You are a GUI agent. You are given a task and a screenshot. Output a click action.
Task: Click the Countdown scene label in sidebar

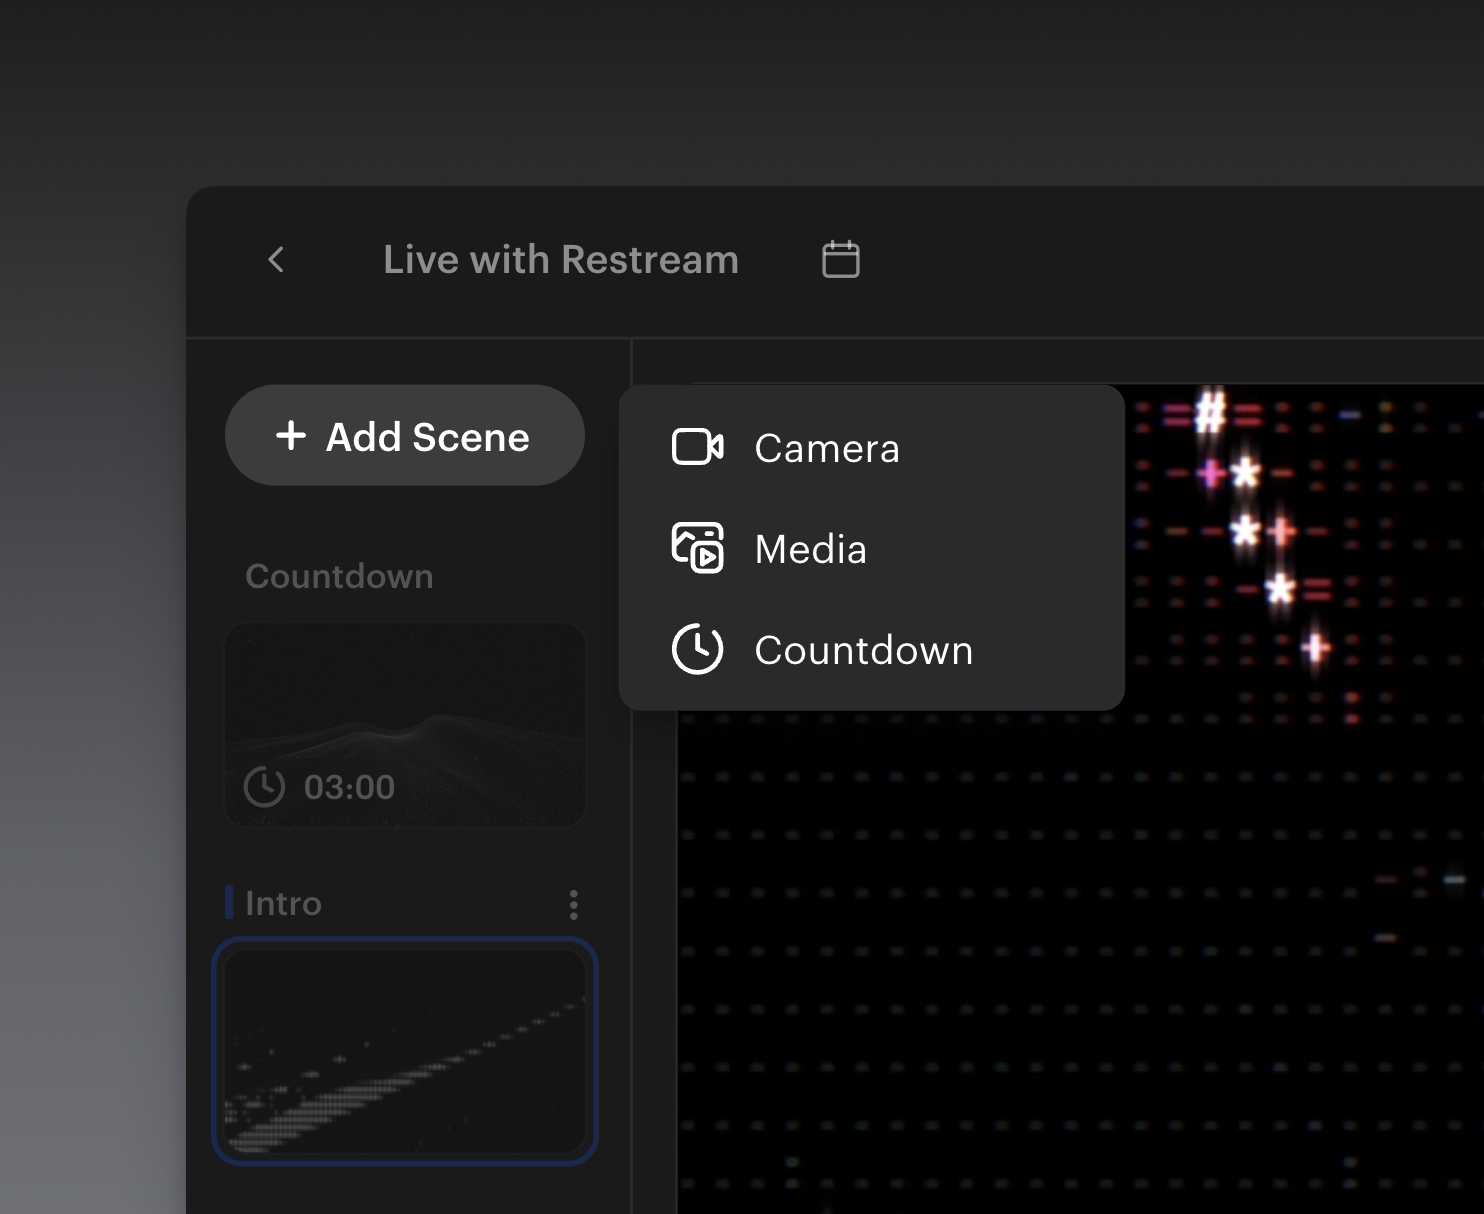point(339,576)
